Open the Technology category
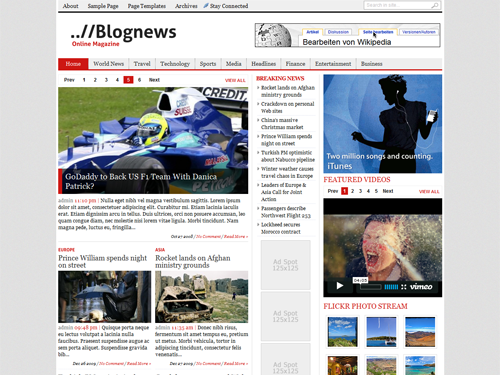 click(175, 64)
